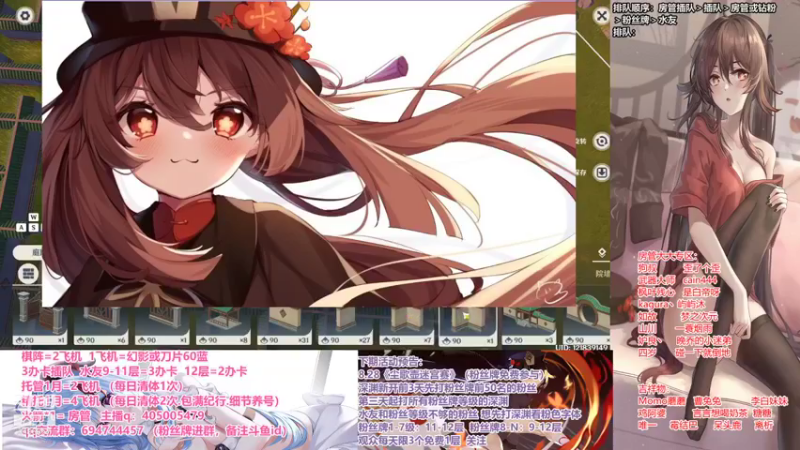The image size is (800, 450).
Task: Select the stone pillar gate furnishing ×1
Action: coord(40,327)
